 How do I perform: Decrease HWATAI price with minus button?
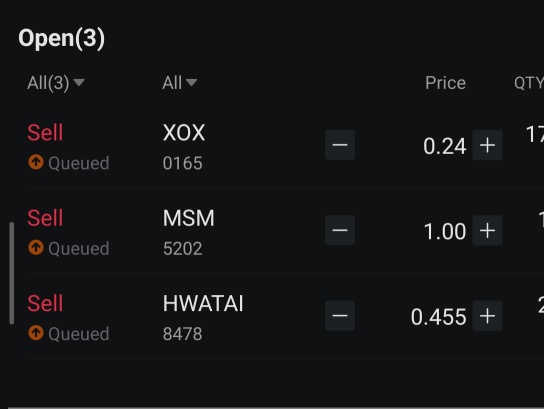(340, 316)
